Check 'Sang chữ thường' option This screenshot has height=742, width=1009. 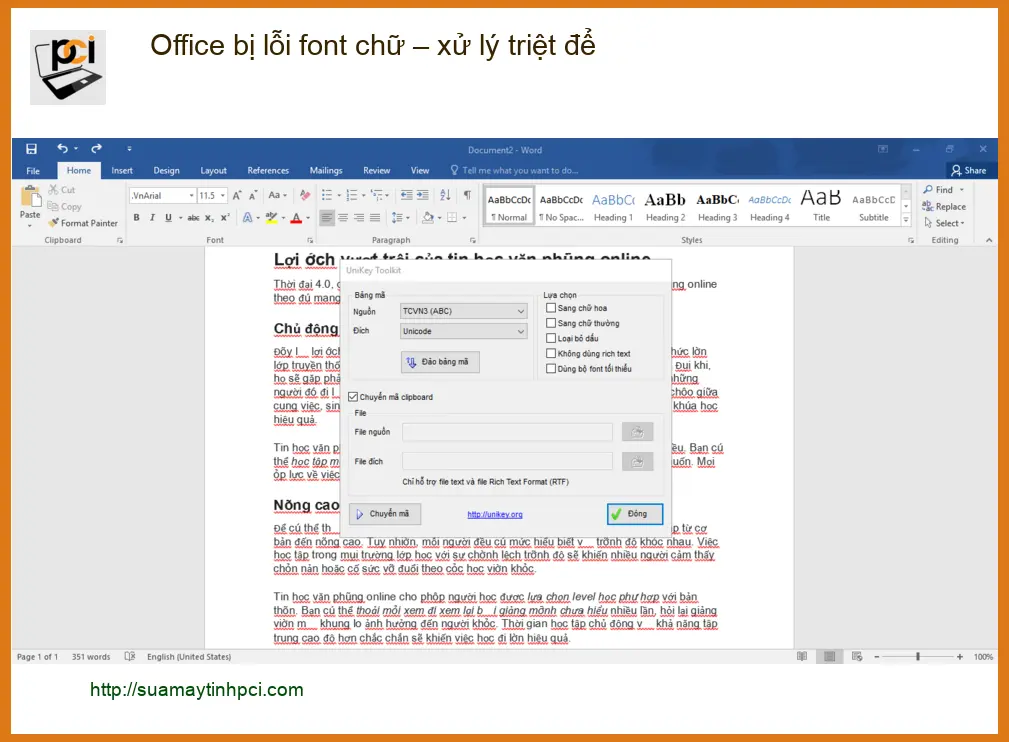click(x=551, y=323)
